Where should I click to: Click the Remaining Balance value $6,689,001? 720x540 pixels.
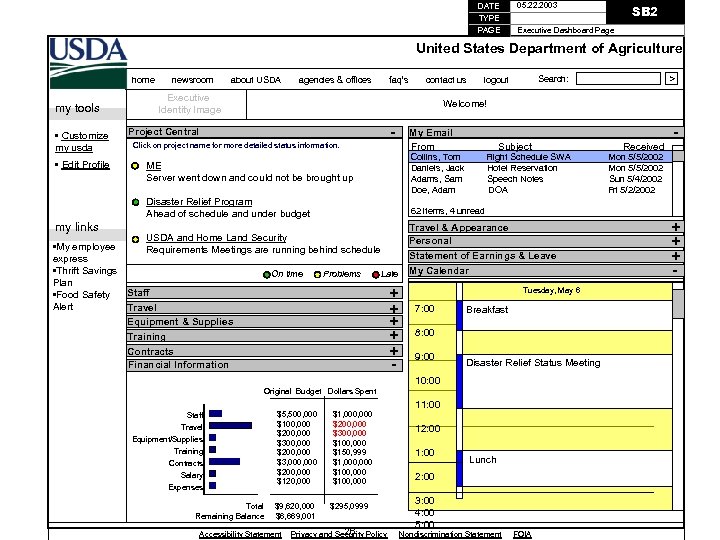pyautogui.click(x=294, y=516)
